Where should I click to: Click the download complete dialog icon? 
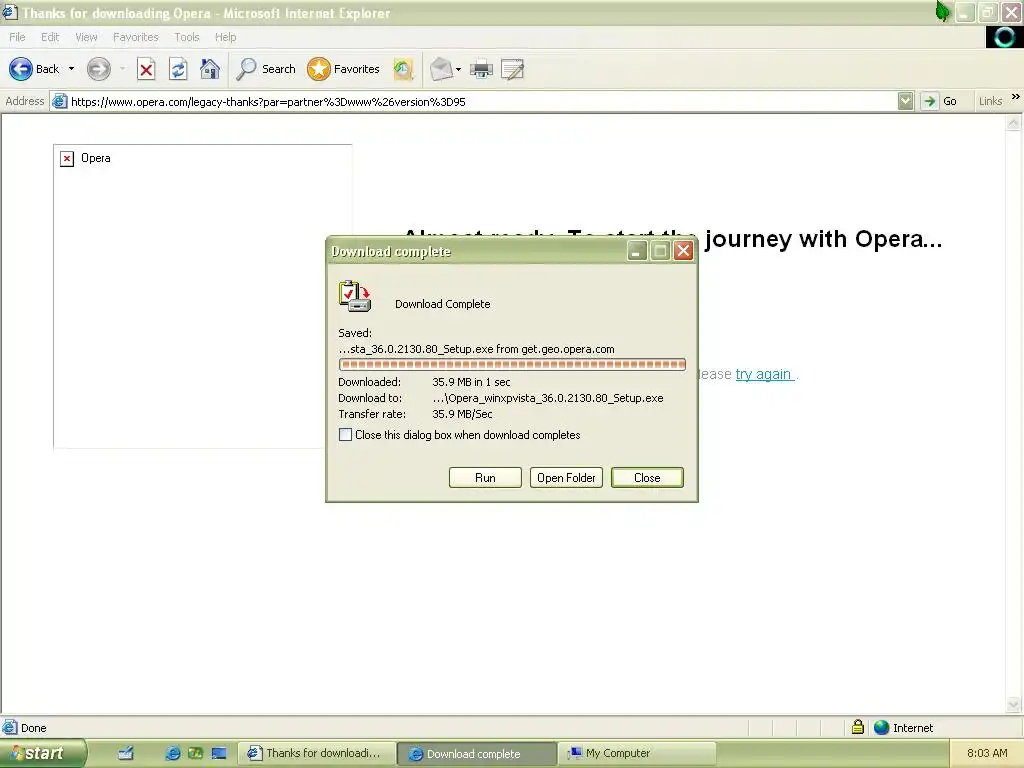355,296
